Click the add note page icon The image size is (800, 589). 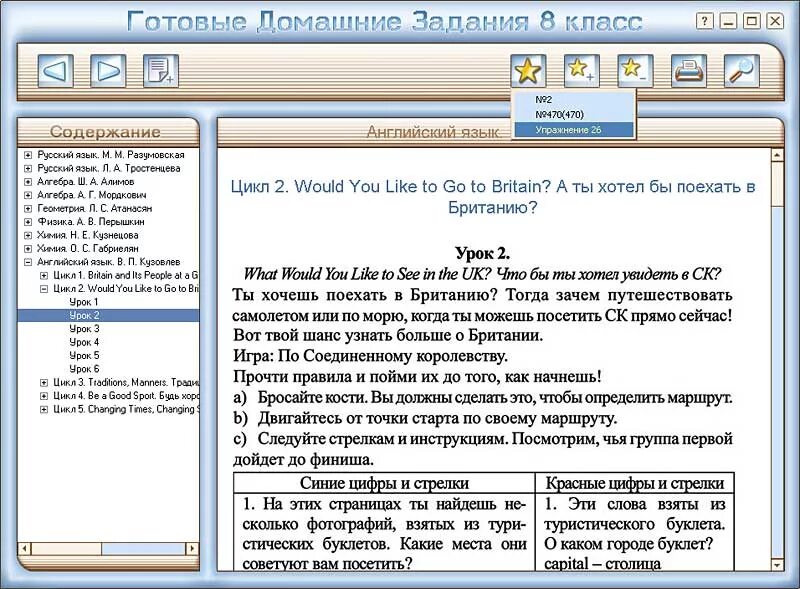click(161, 70)
